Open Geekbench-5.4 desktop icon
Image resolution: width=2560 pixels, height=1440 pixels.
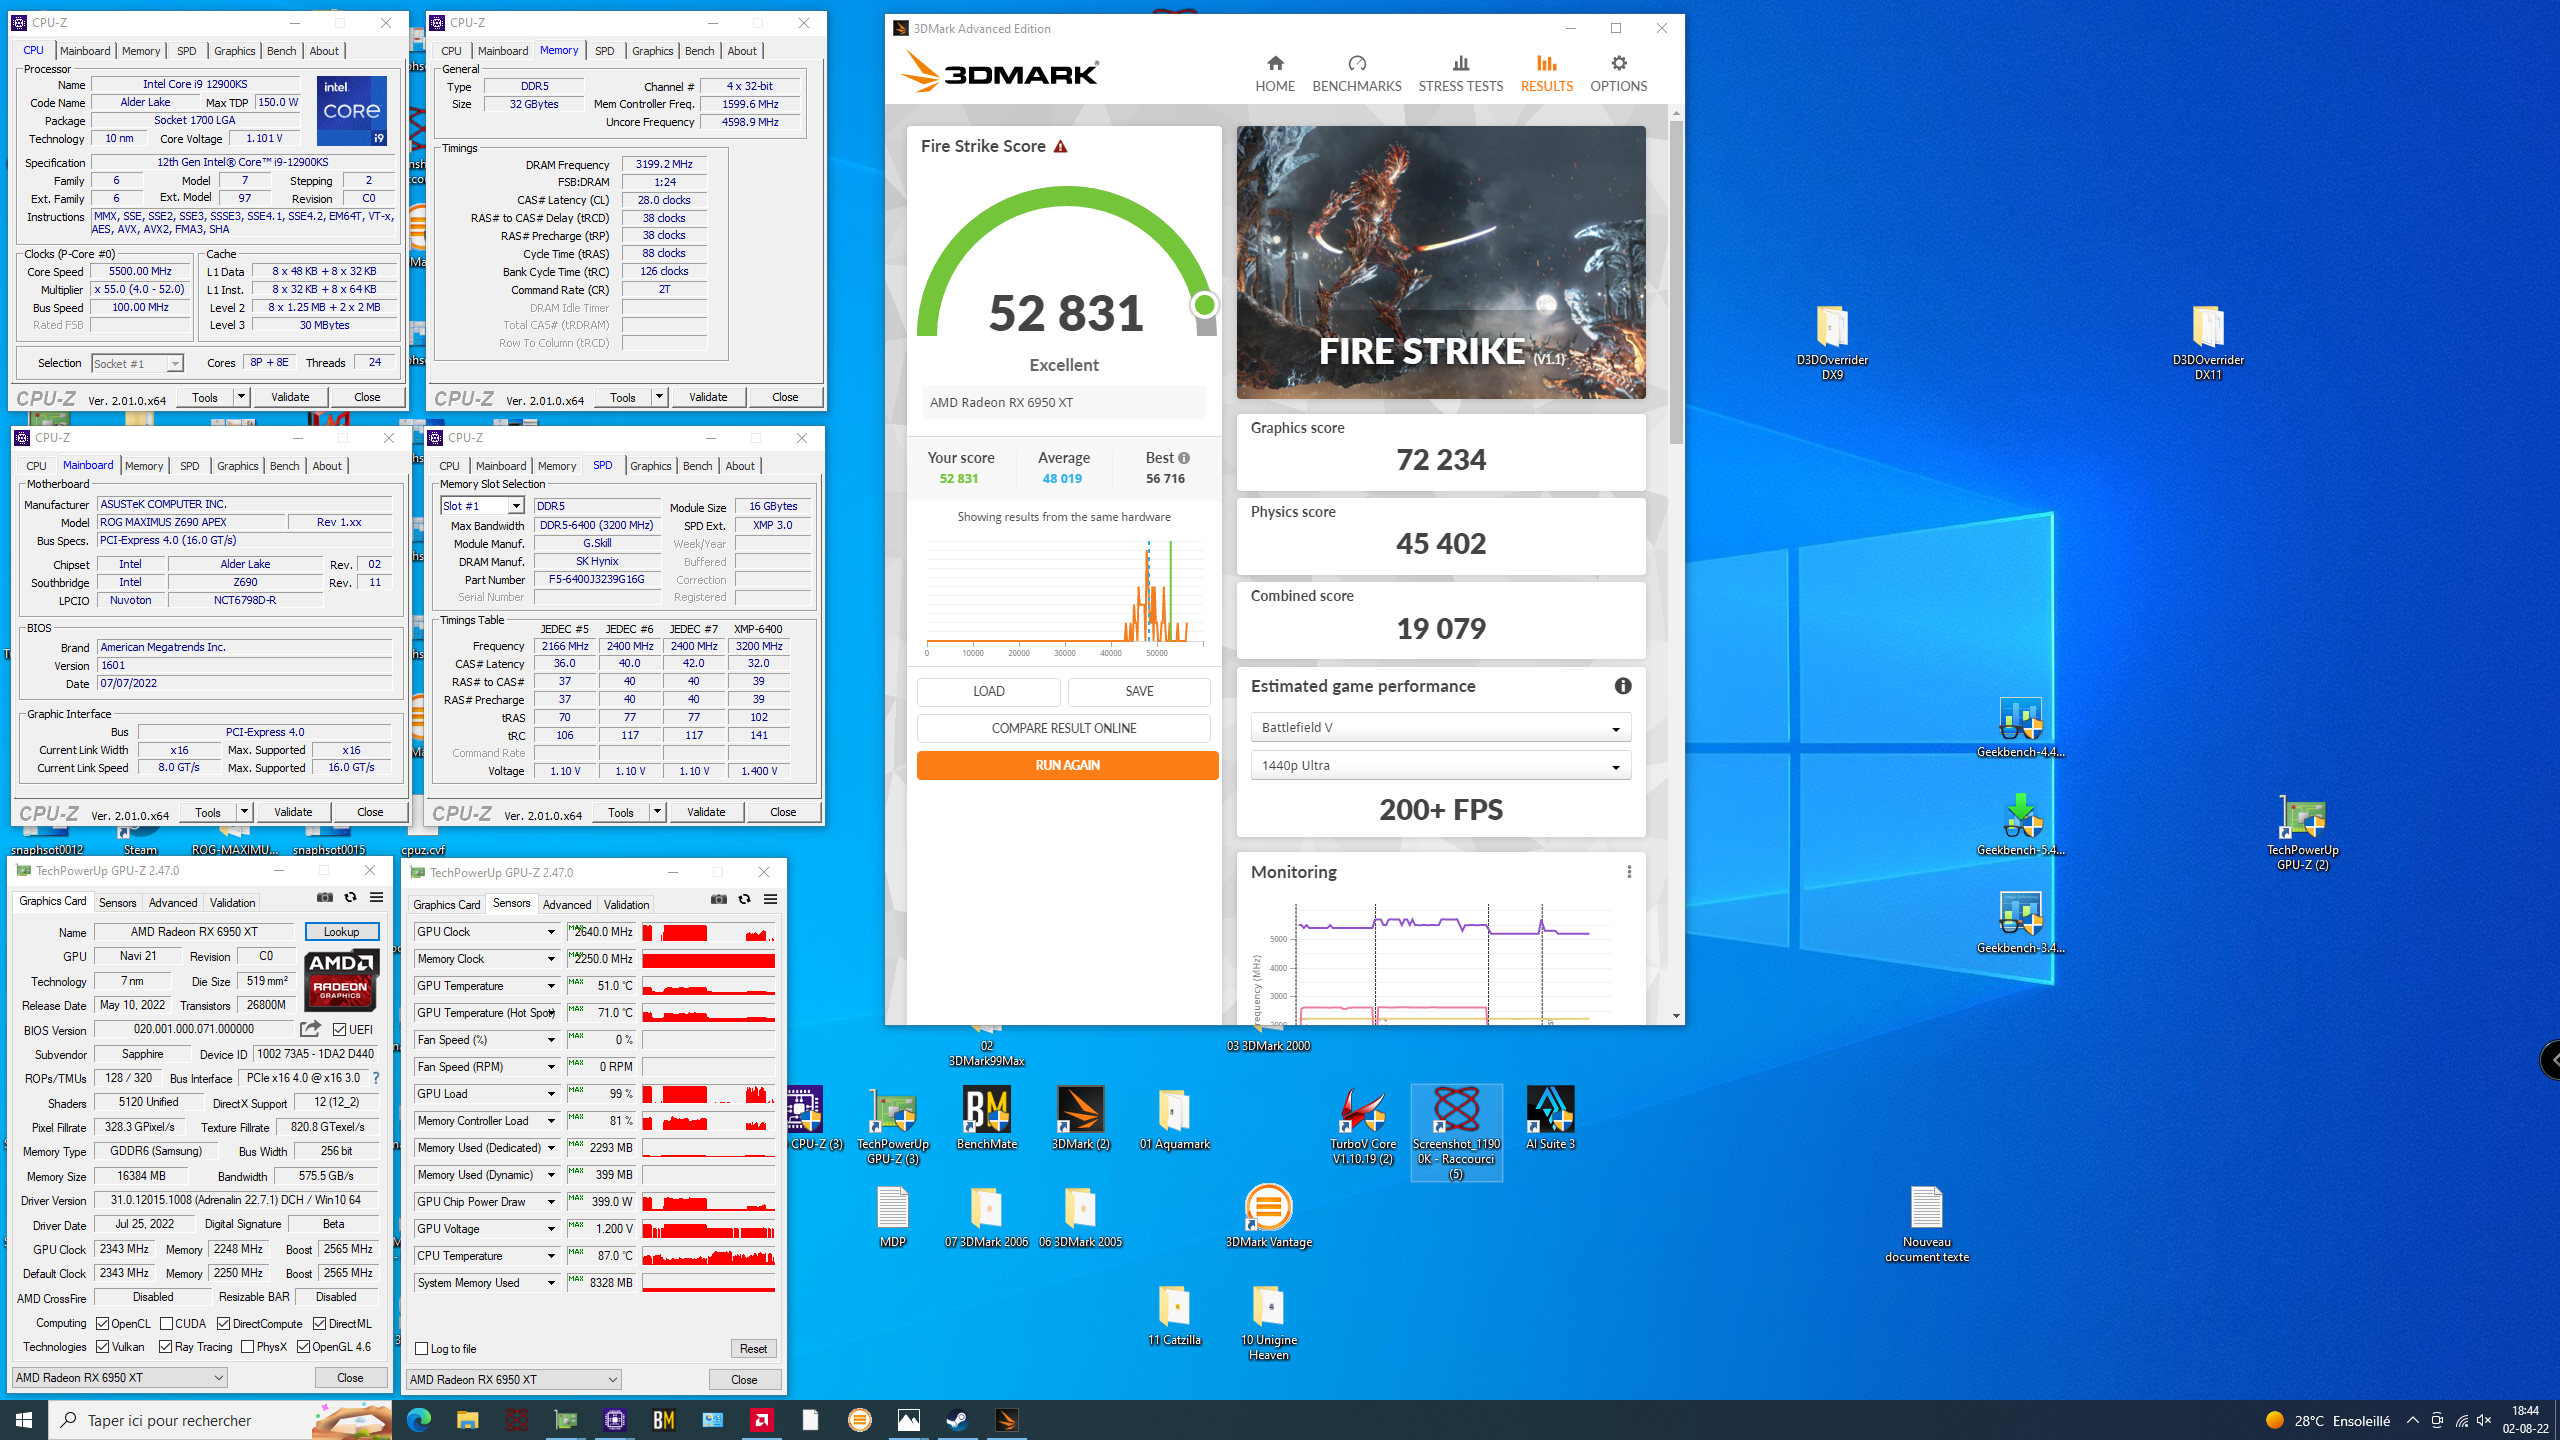pos(2020,825)
